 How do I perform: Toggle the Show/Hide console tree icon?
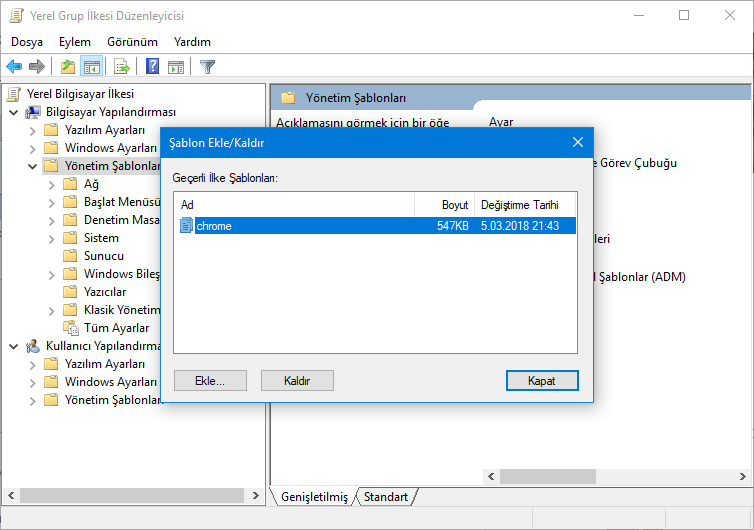tap(91, 66)
